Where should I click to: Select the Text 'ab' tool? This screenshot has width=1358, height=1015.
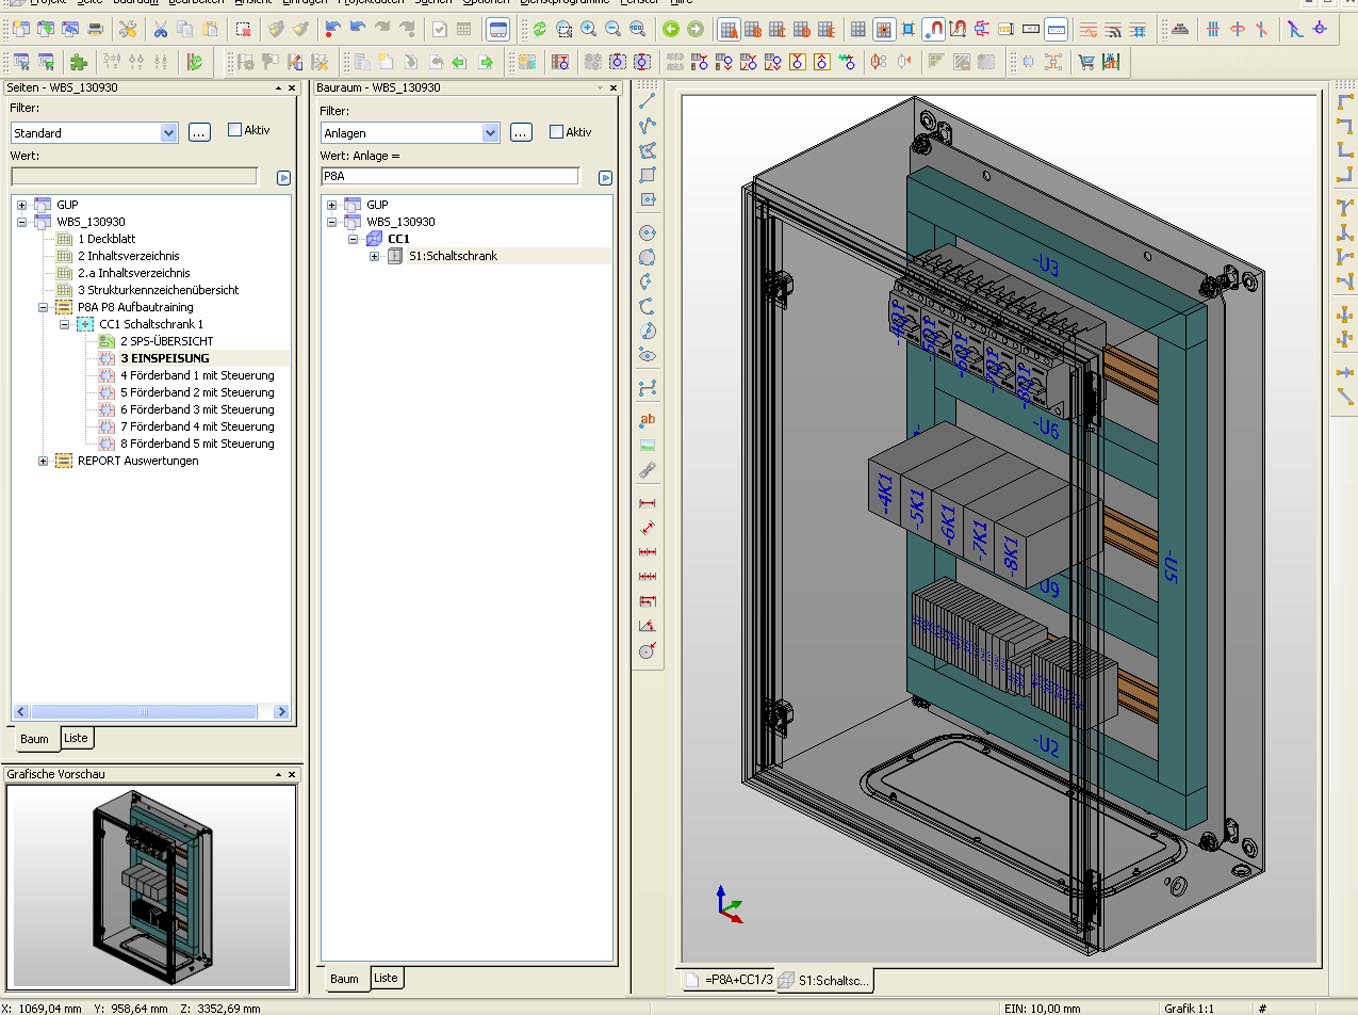[647, 420]
